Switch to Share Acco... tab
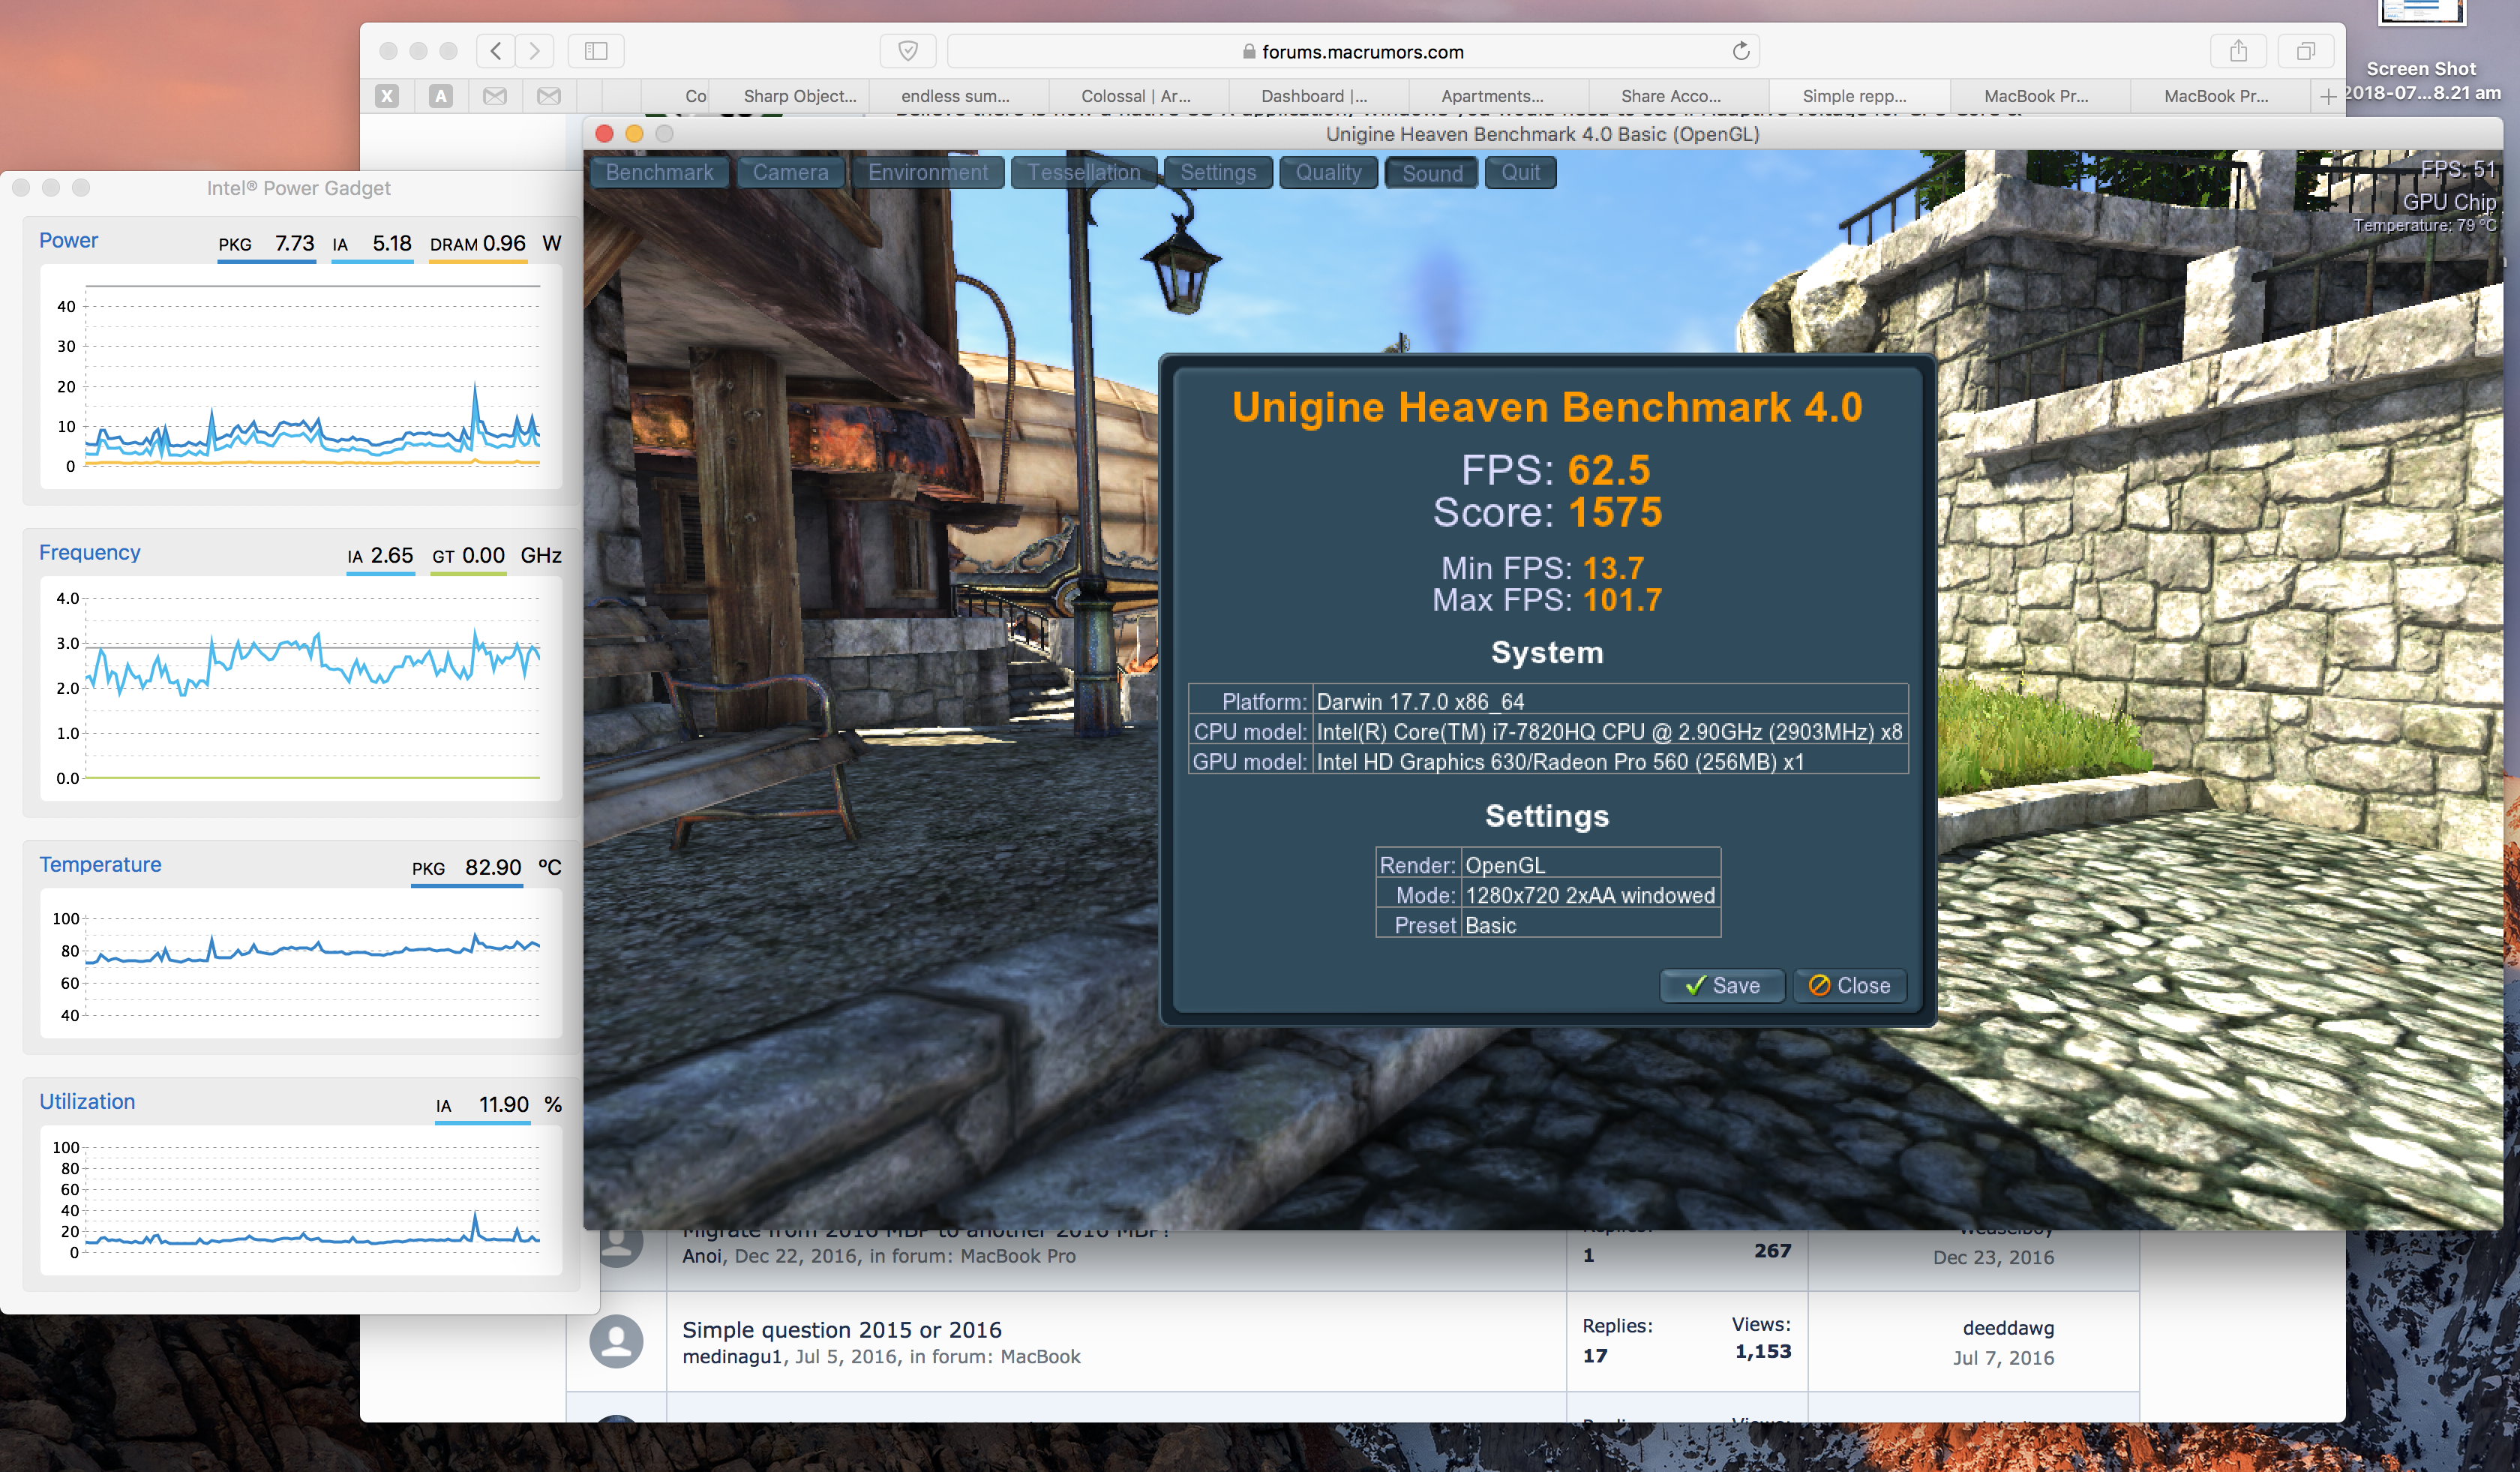Viewport: 2520px width, 1472px height. tap(1671, 96)
